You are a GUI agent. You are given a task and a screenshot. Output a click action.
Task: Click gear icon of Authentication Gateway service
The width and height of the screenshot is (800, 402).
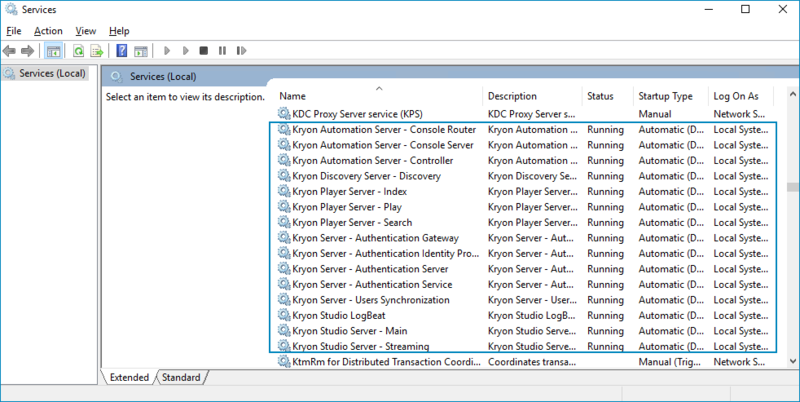(x=284, y=237)
